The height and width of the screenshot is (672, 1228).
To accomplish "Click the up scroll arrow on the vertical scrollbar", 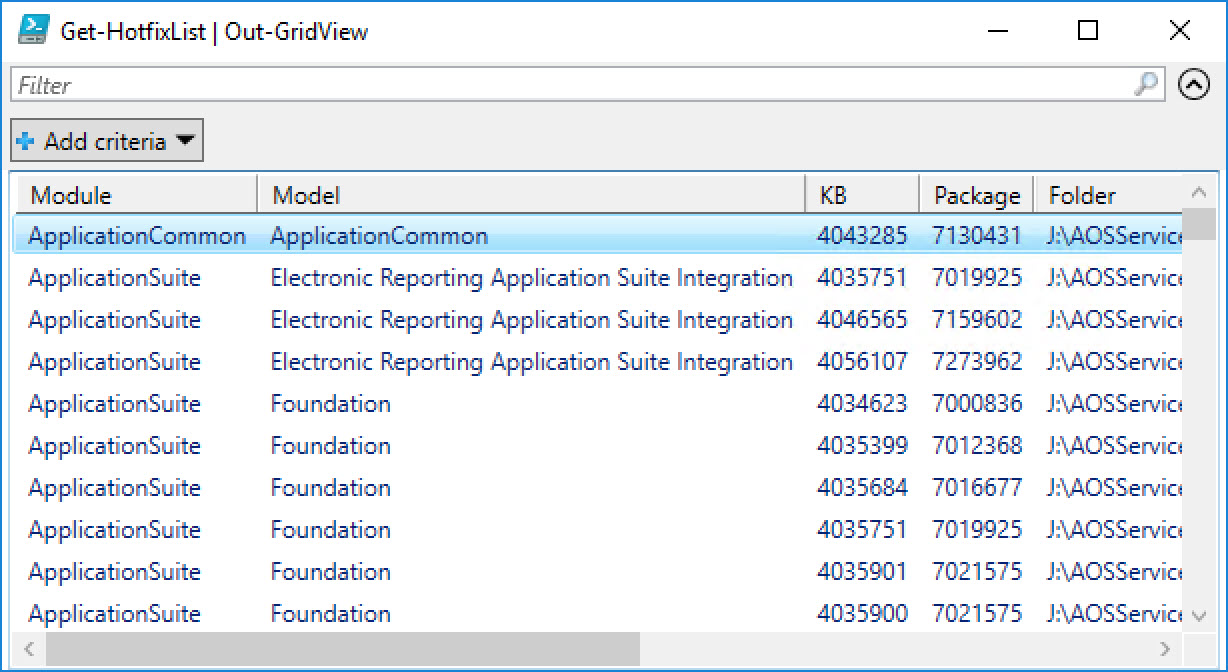I will [x=1198, y=192].
